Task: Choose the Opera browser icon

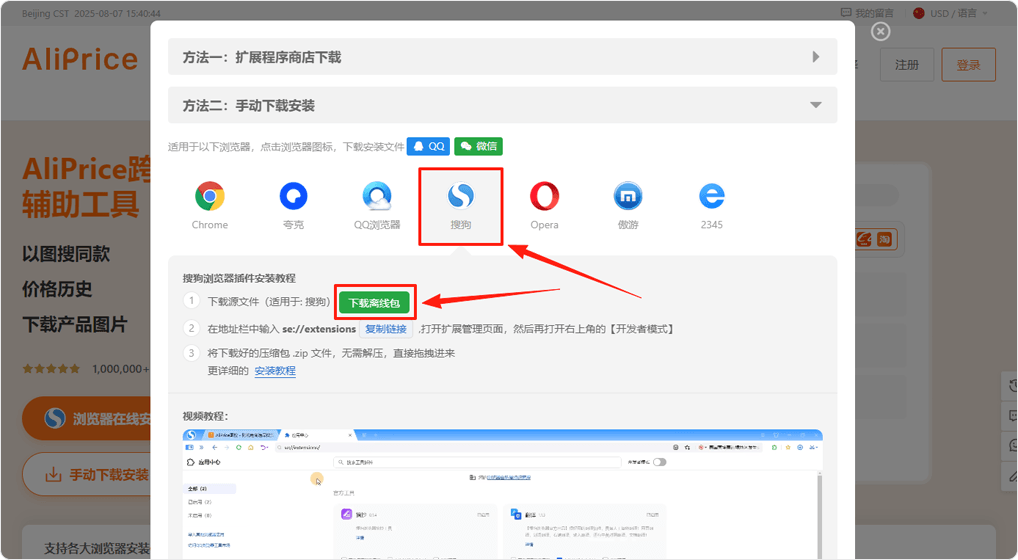Action: pyautogui.click(x=544, y=197)
